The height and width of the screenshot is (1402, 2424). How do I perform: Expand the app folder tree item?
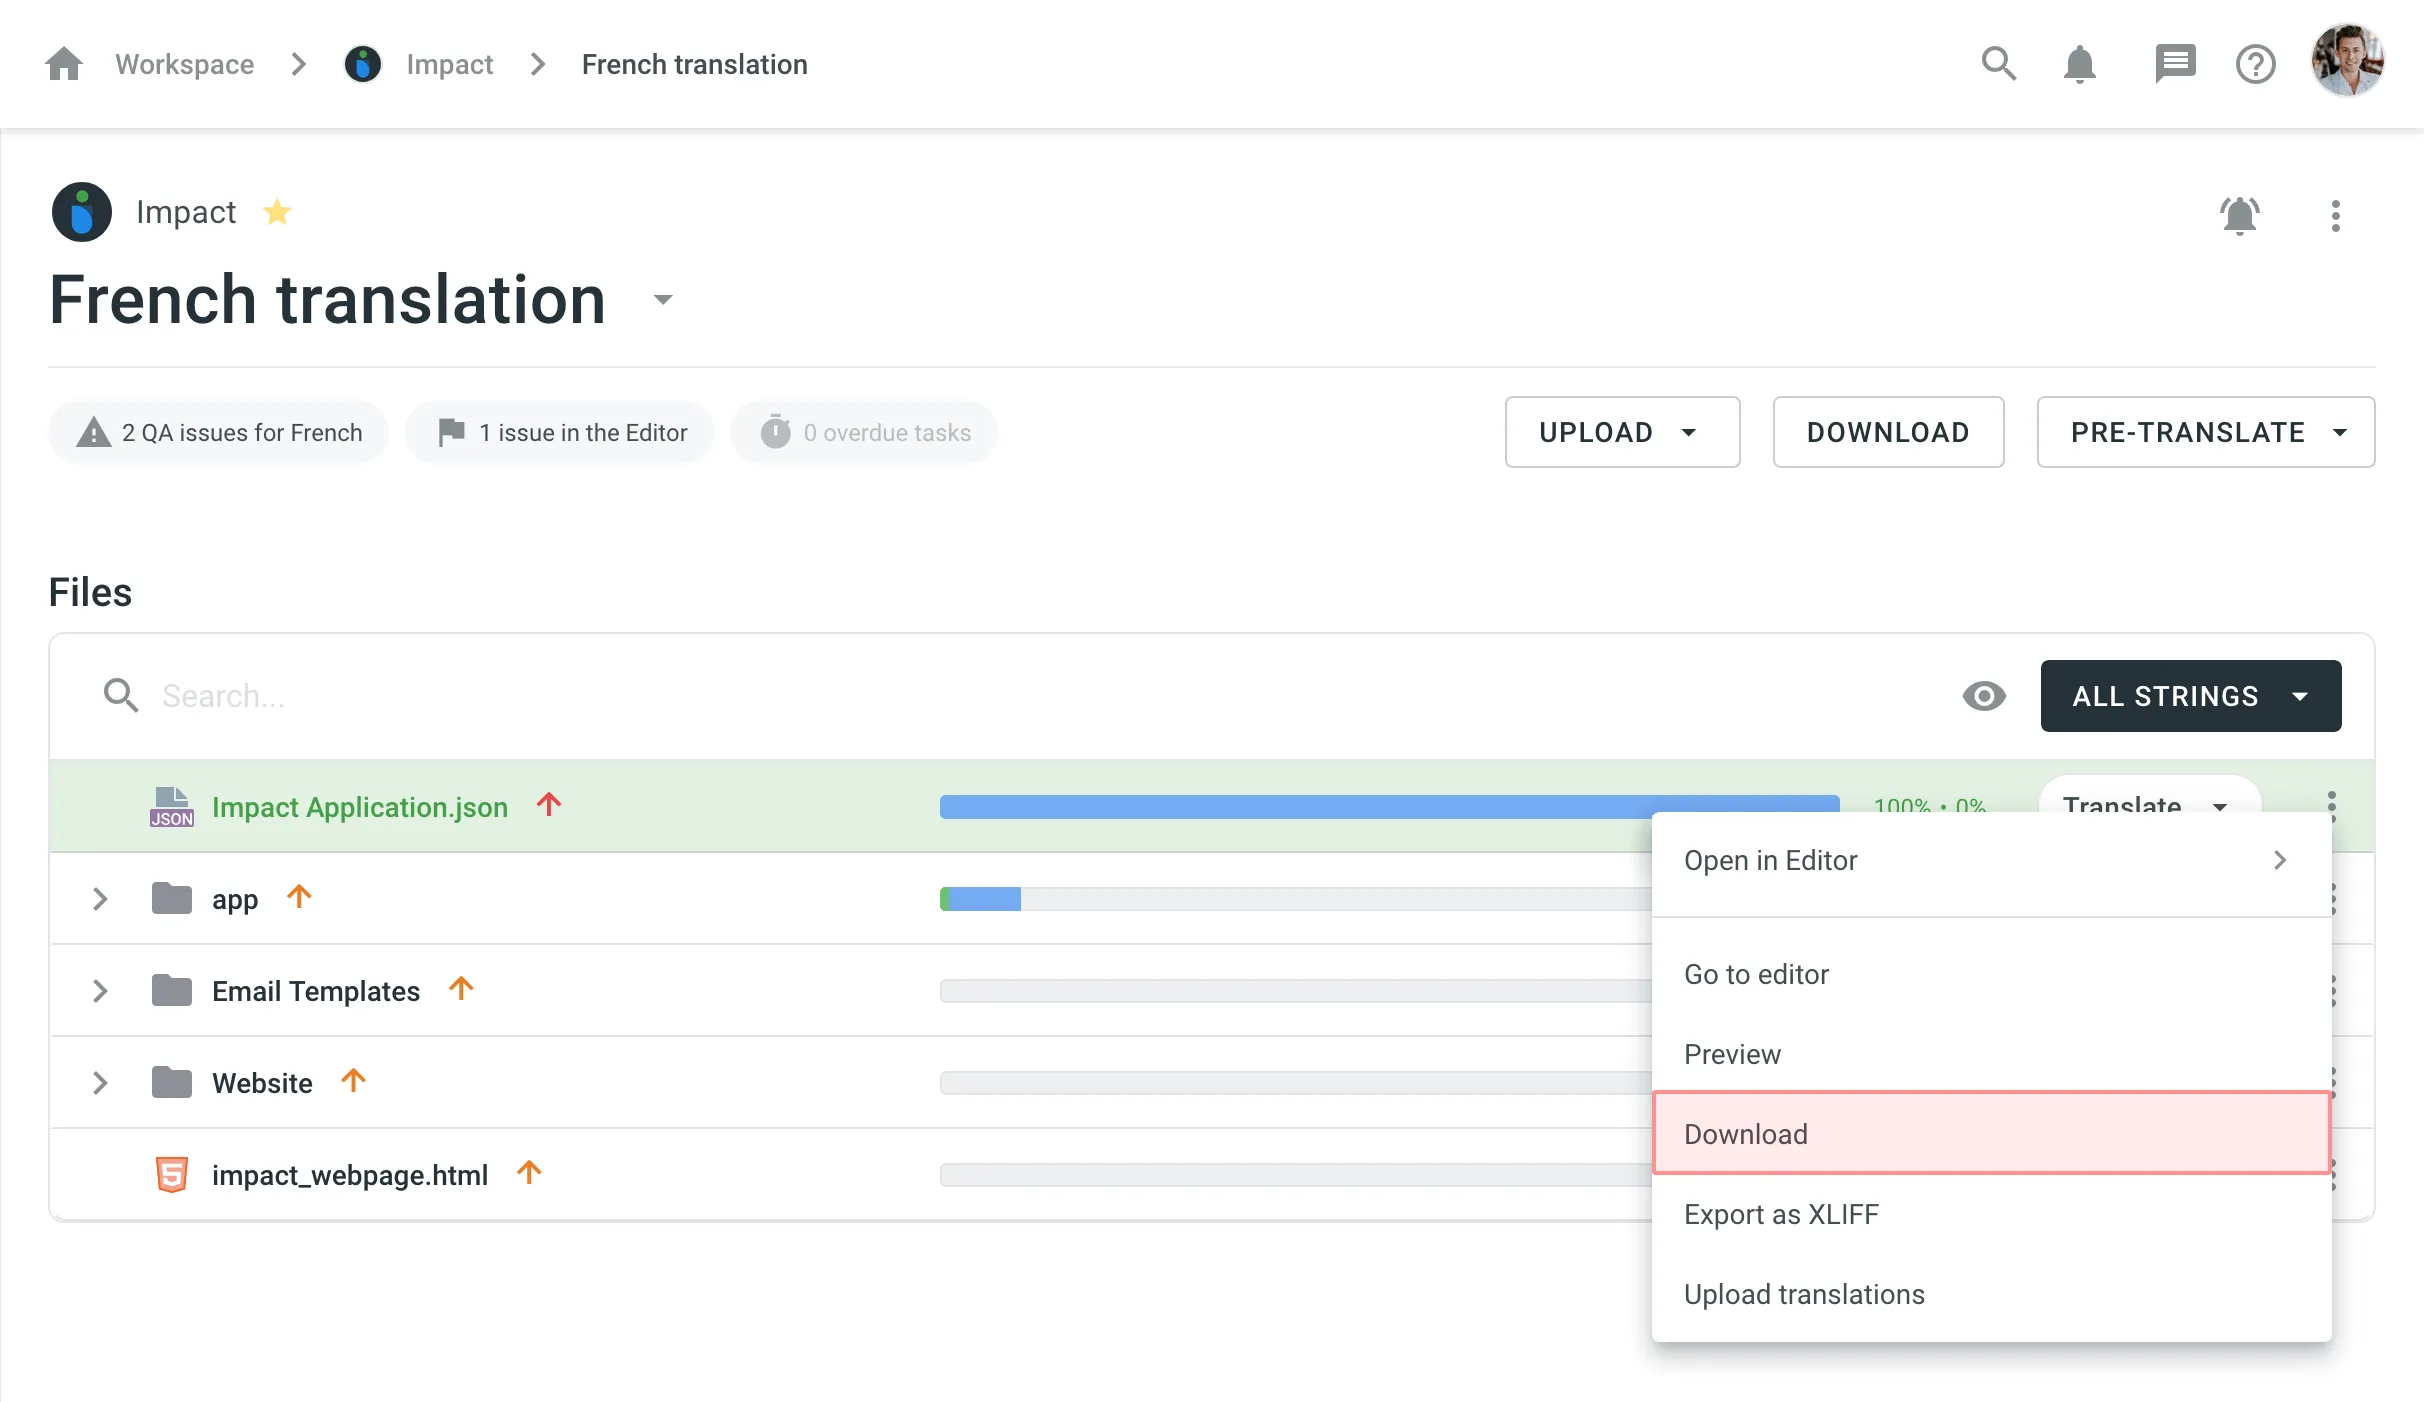(100, 900)
